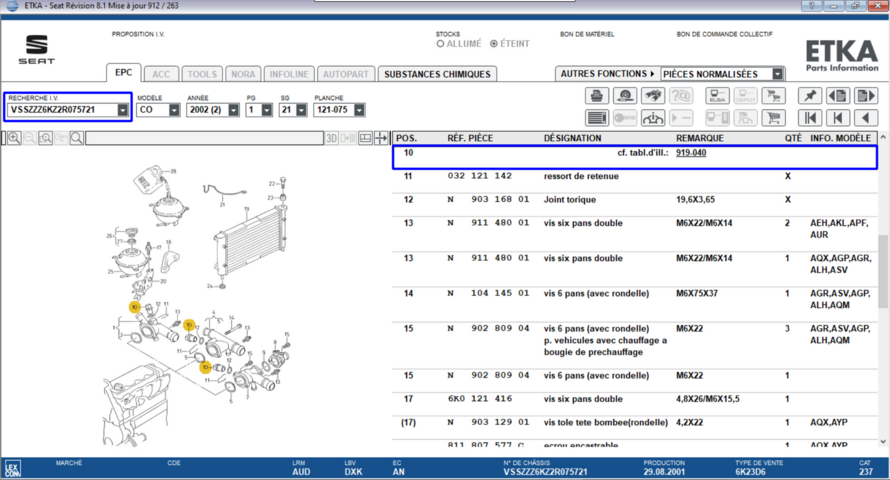Click the help question mark in title bar

pos(811,6)
